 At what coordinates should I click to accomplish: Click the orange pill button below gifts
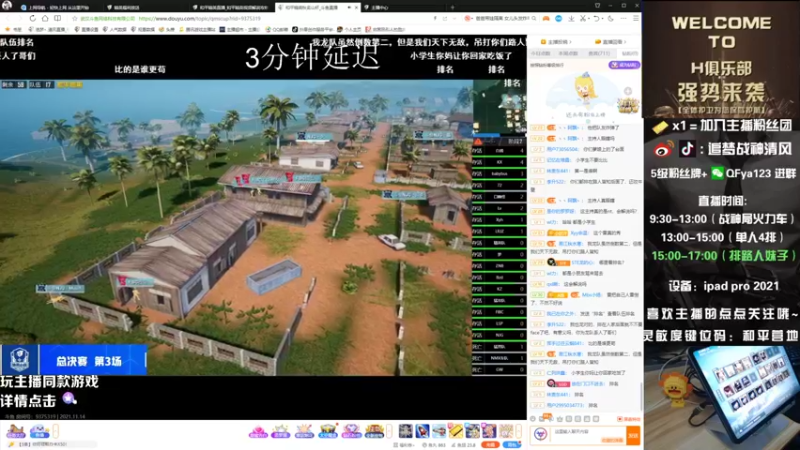(x=490, y=445)
